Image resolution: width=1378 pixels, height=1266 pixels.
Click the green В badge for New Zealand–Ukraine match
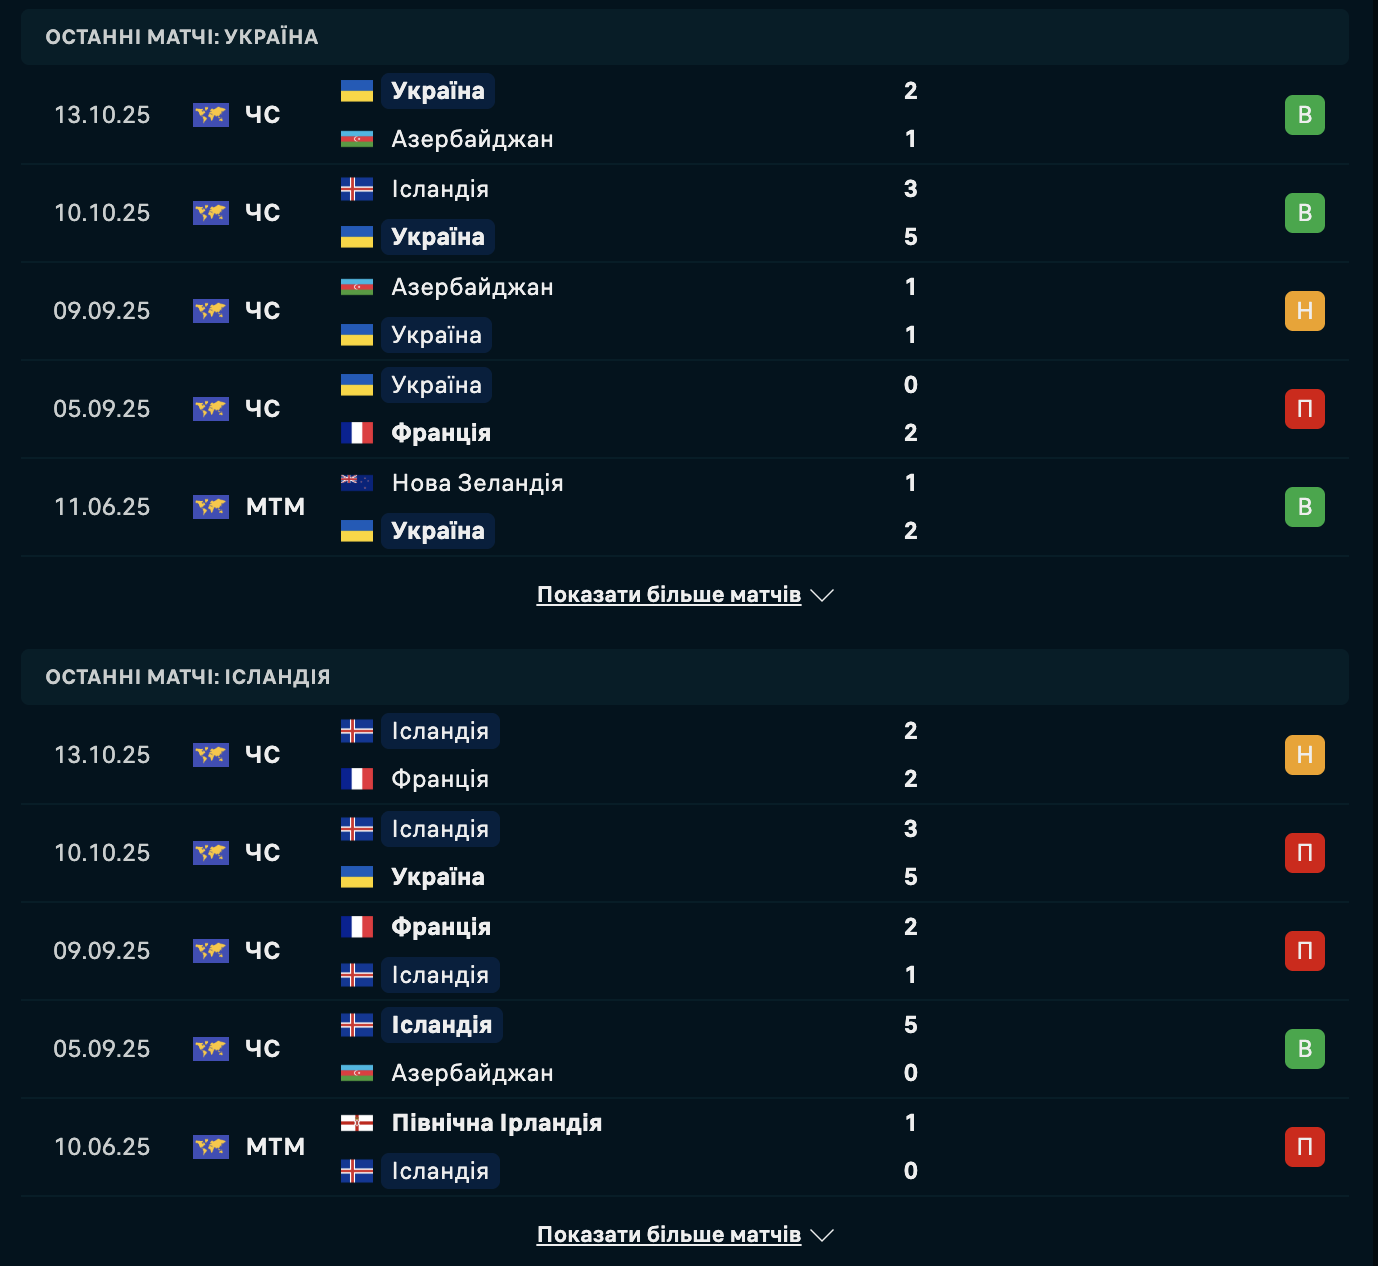coord(1304,507)
